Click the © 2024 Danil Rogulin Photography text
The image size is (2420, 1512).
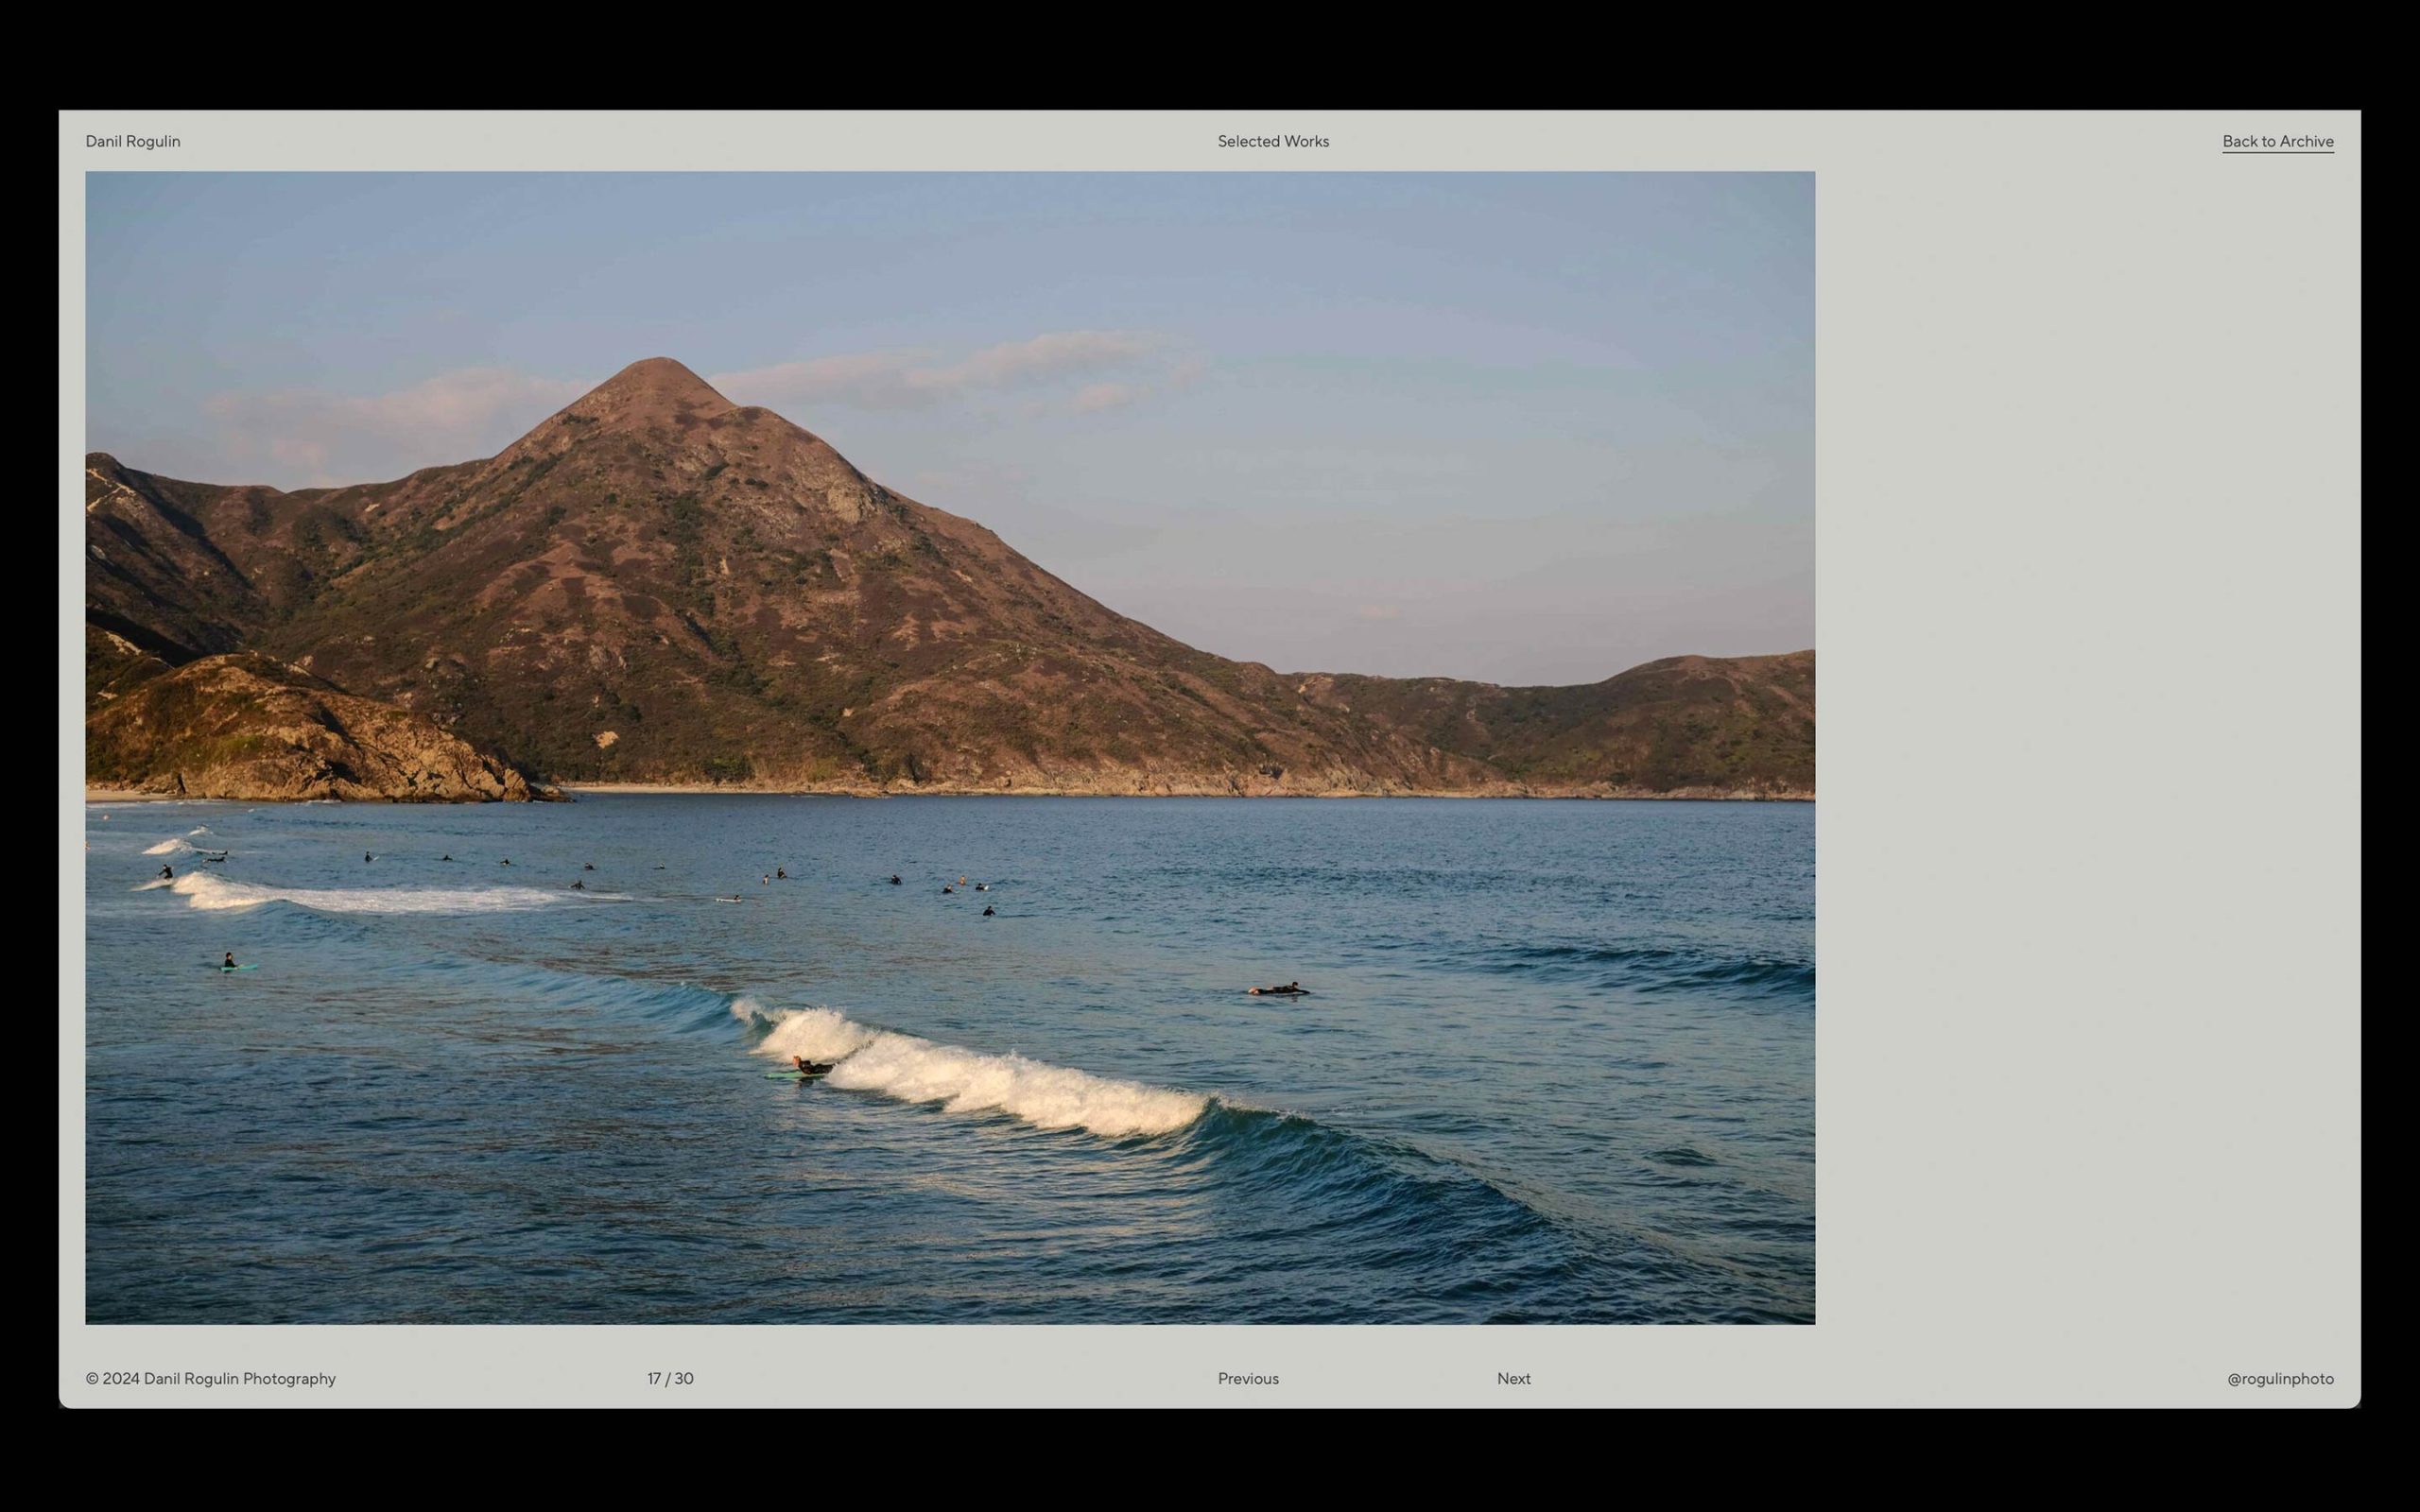[x=210, y=1378]
